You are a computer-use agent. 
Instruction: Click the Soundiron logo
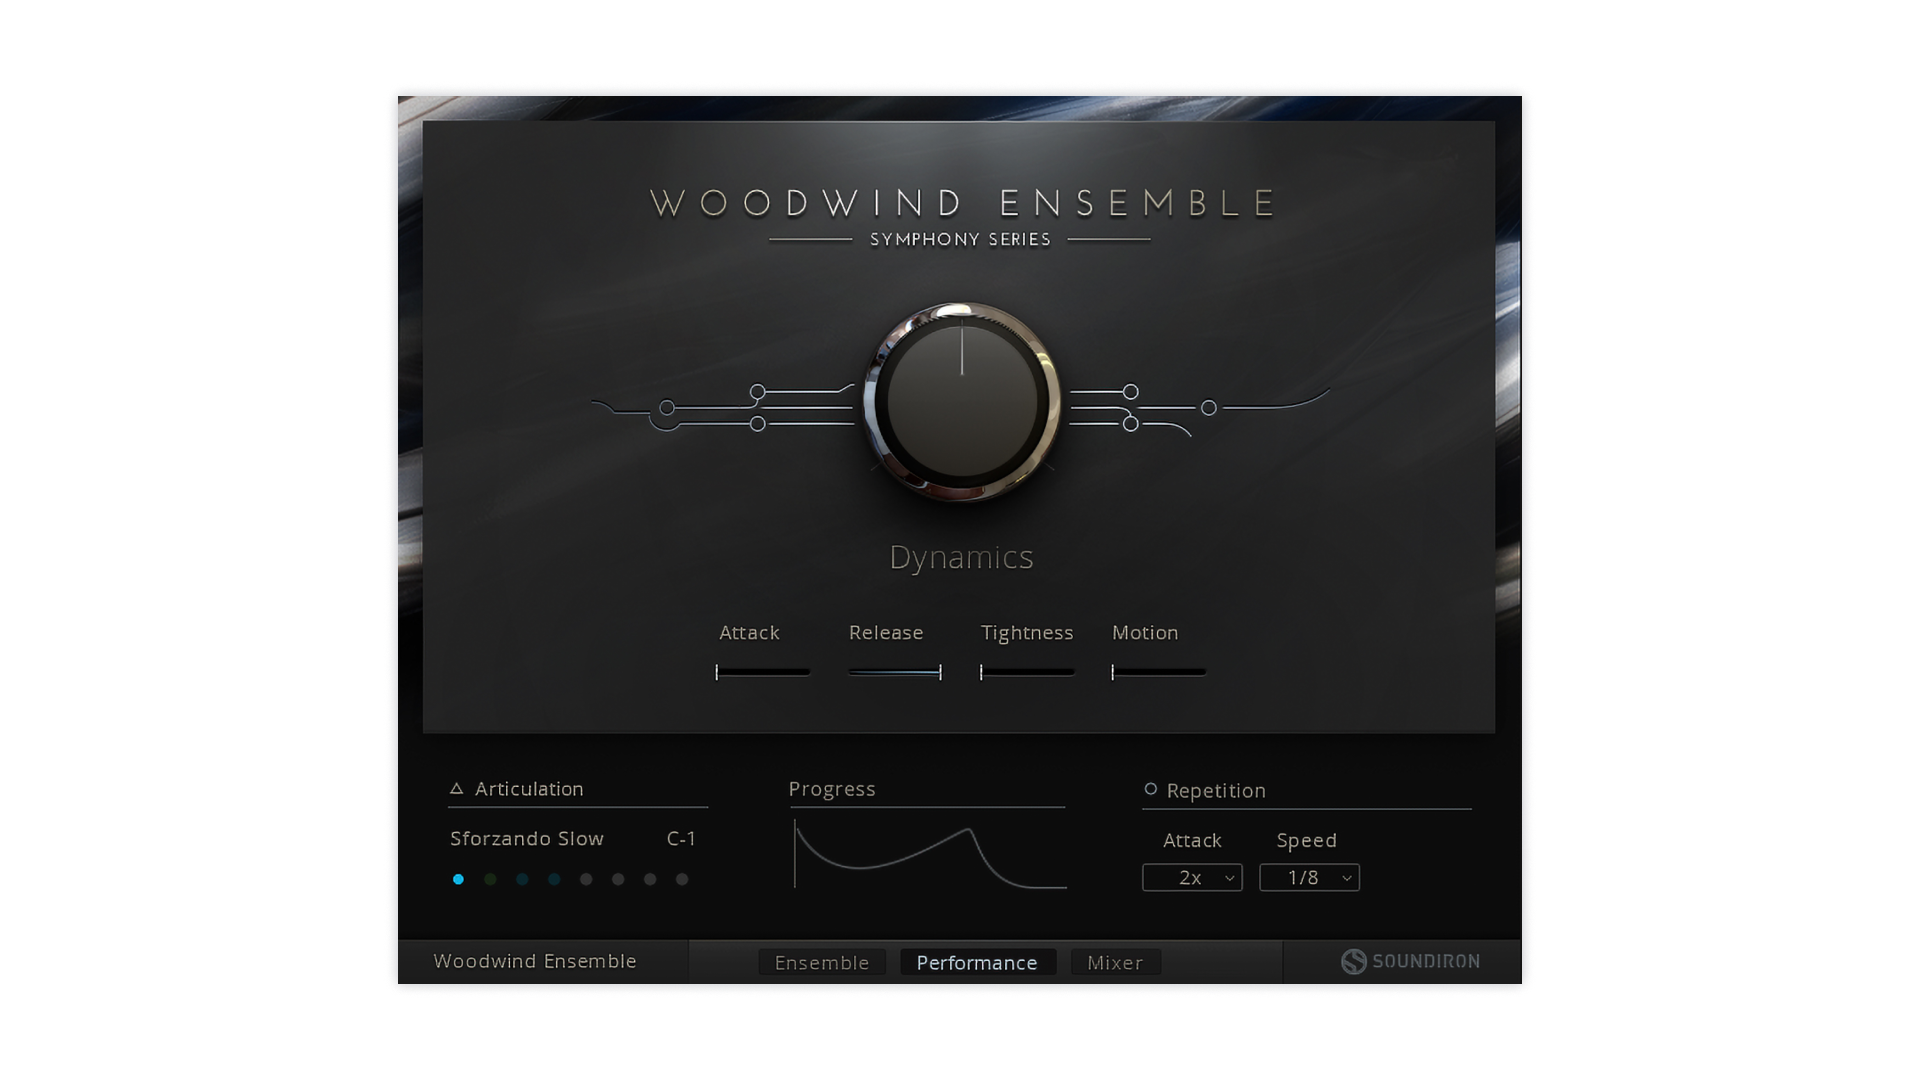pyautogui.click(x=1410, y=962)
